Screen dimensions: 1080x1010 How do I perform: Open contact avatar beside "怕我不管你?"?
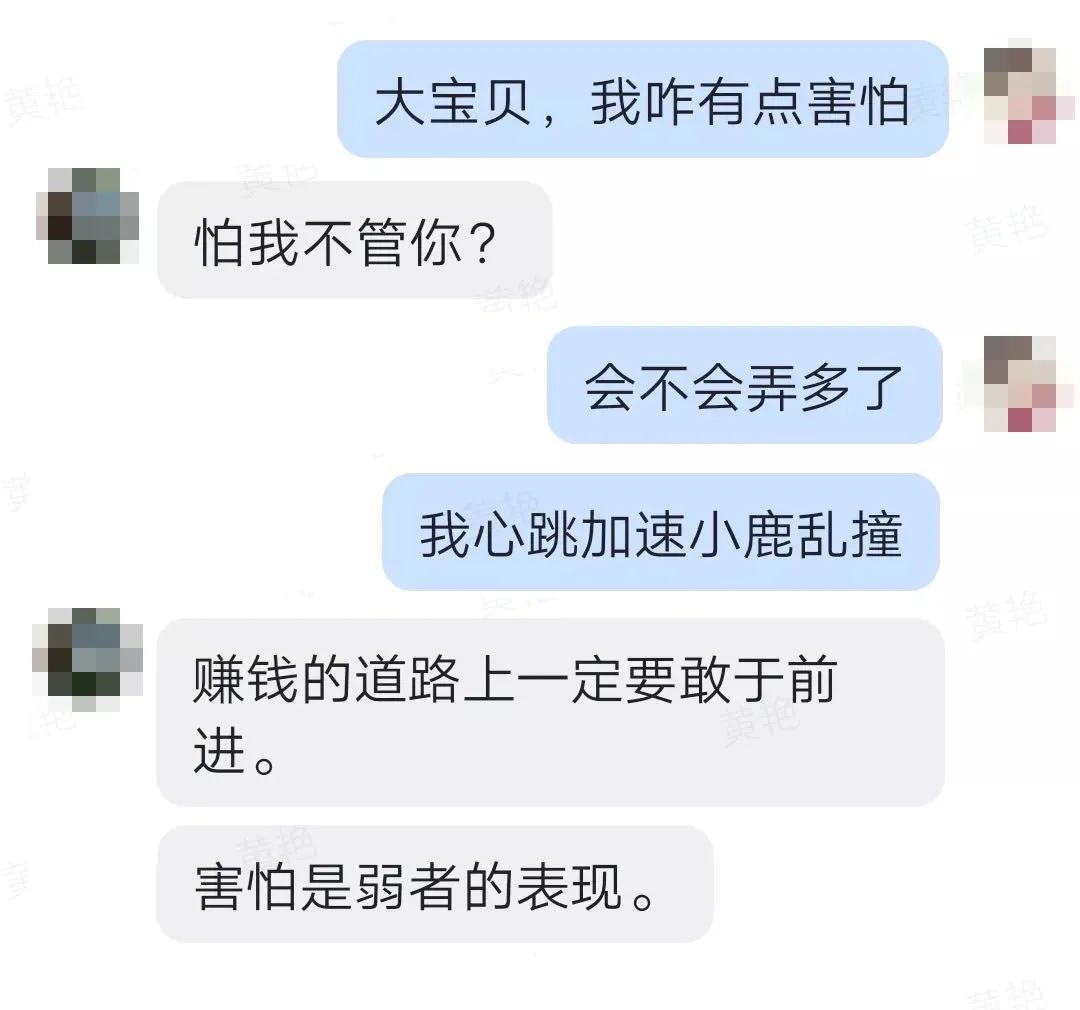point(87,216)
